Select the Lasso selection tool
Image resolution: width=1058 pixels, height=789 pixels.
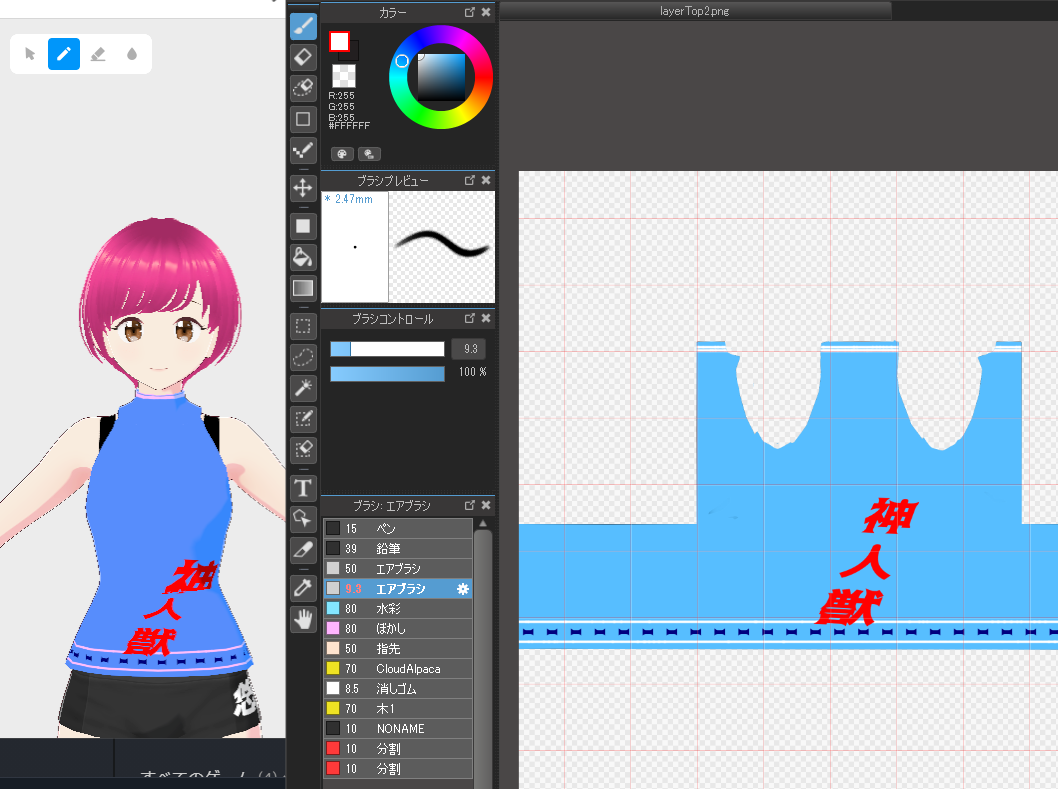[x=303, y=357]
